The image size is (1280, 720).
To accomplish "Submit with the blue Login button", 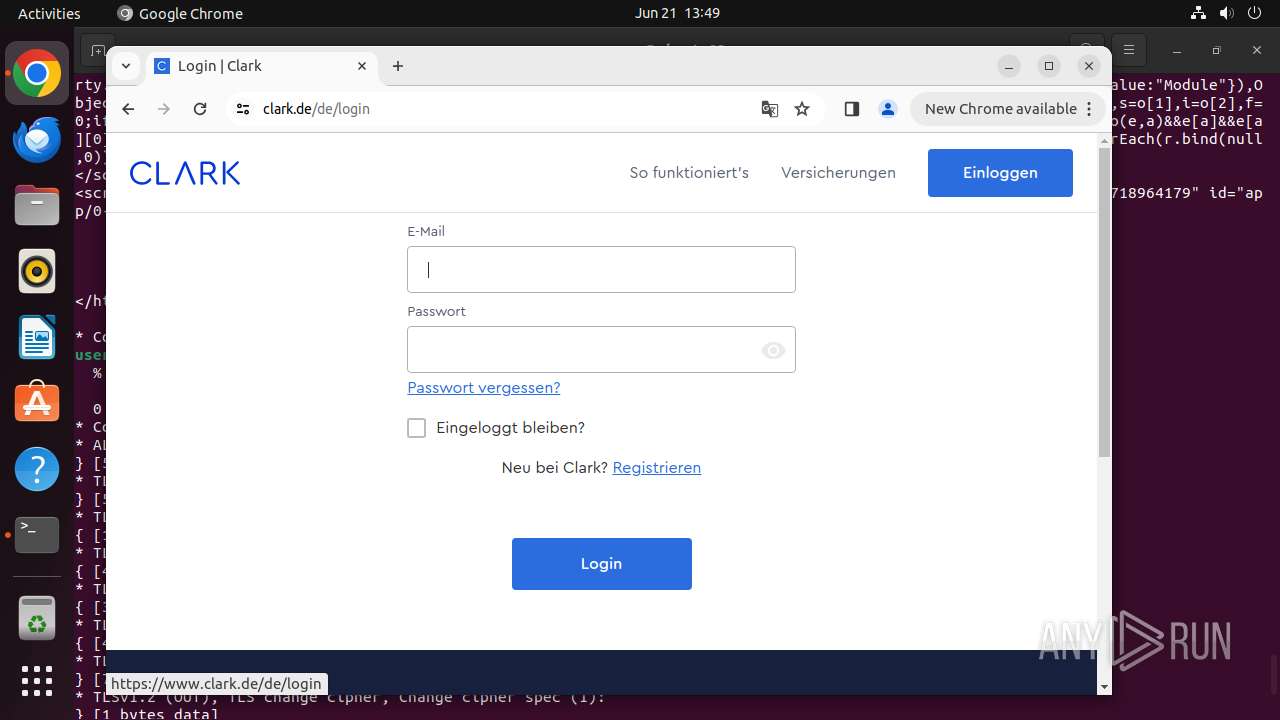I will click(x=601, y=564).
